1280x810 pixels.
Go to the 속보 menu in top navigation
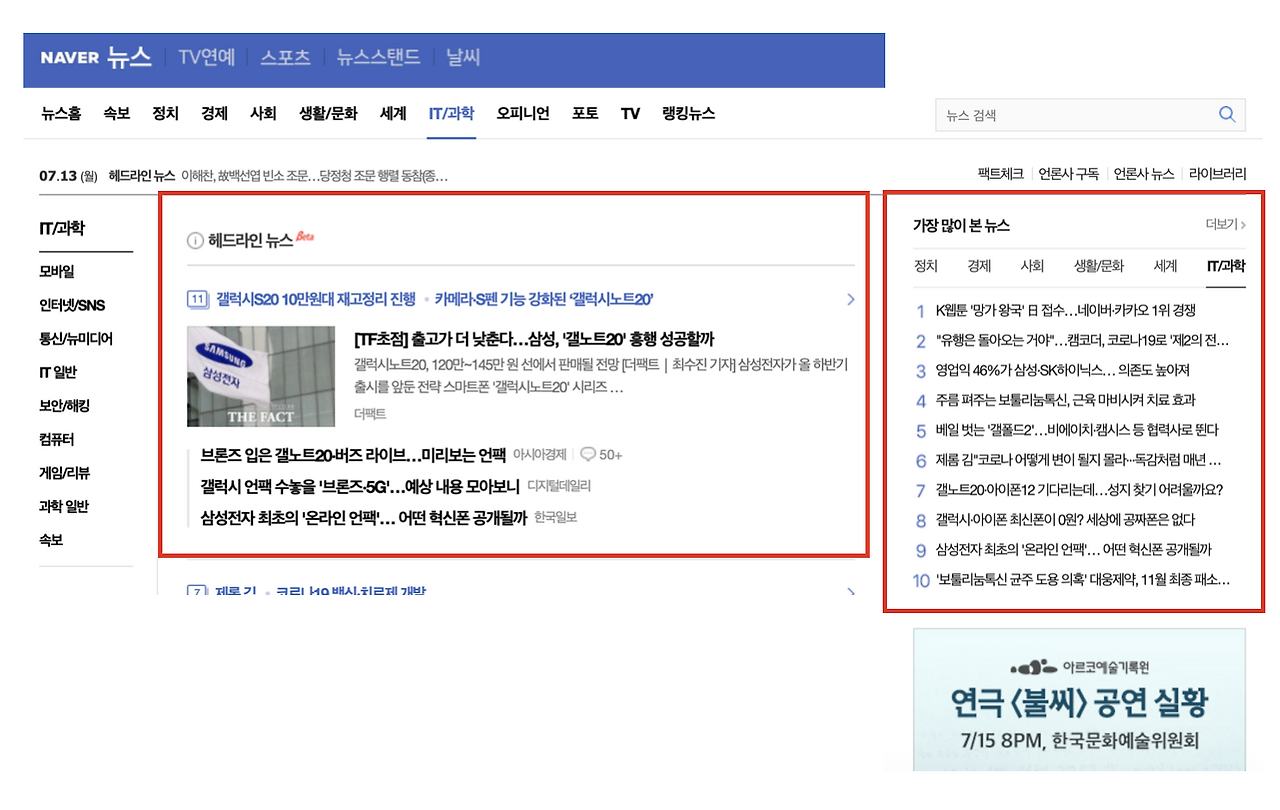pos(116,113)
